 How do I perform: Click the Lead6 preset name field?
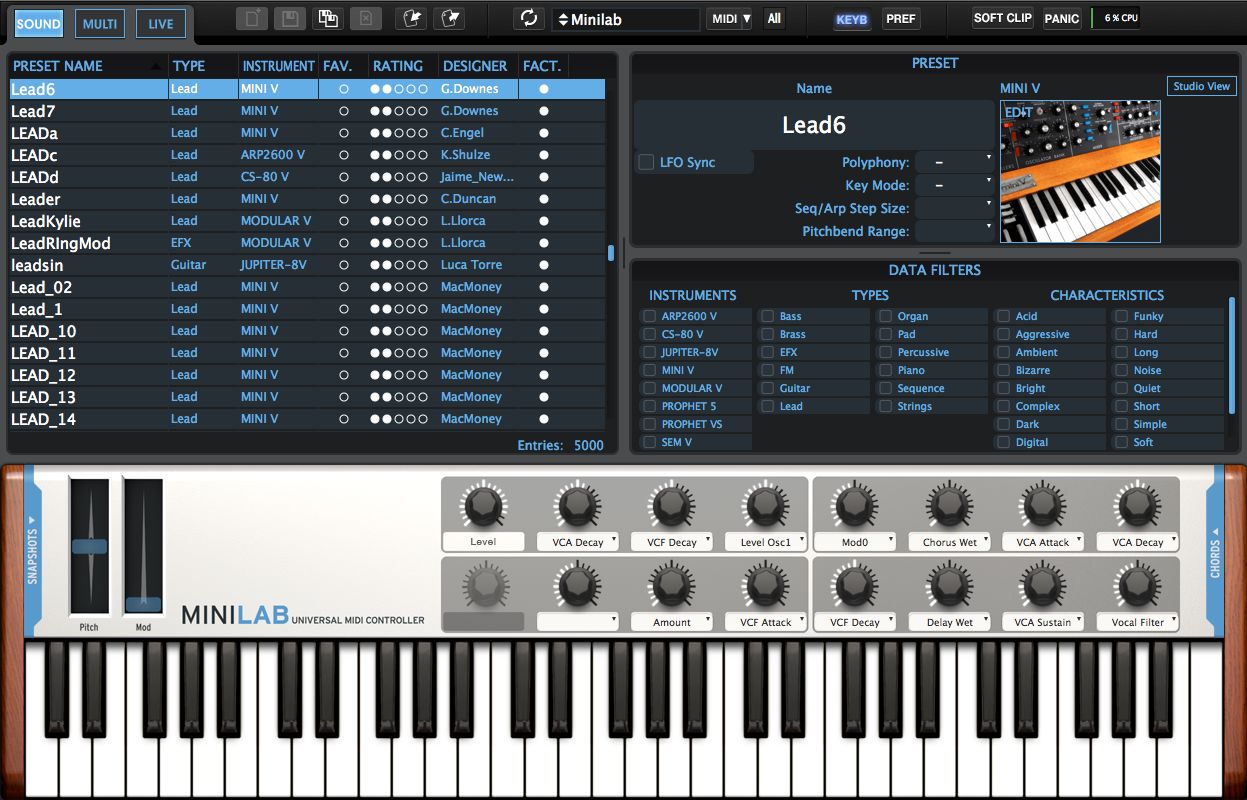coord(814,125)
